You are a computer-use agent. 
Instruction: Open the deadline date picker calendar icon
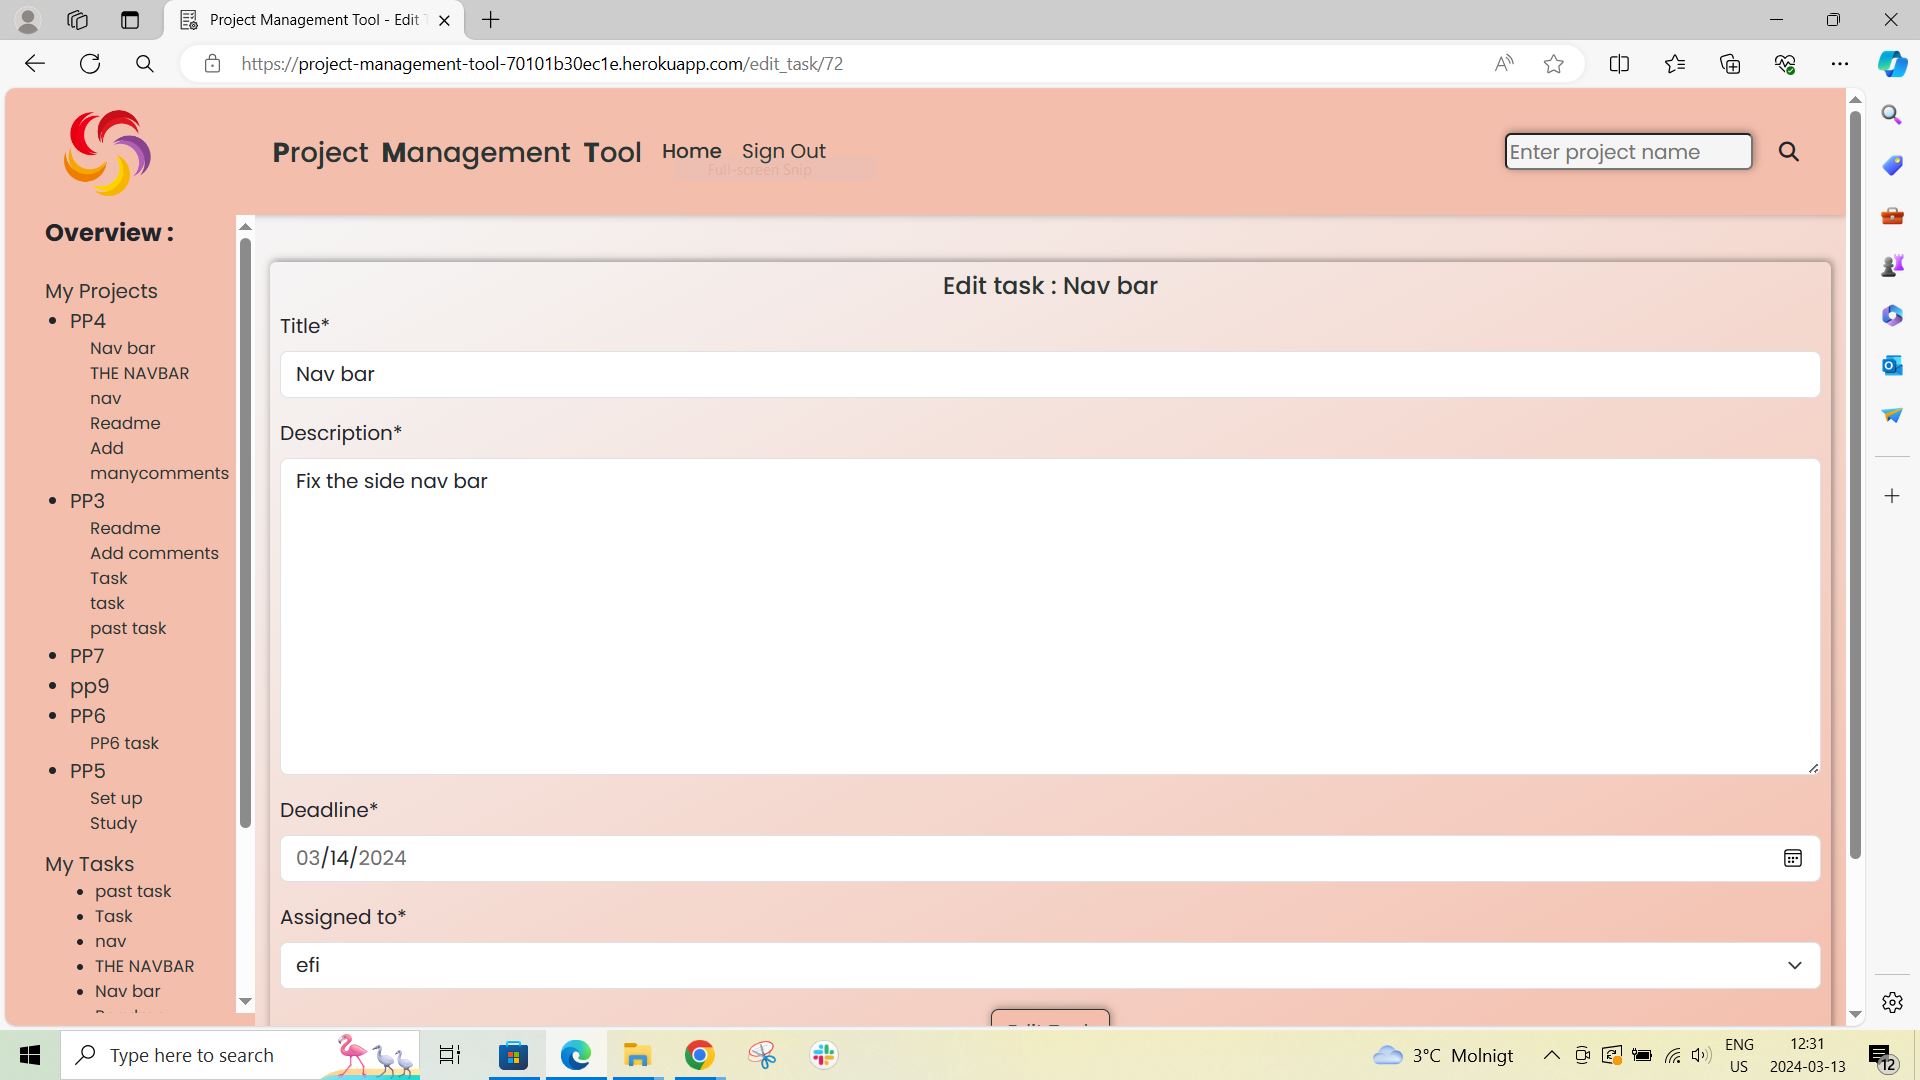(x=1792, y=858)
